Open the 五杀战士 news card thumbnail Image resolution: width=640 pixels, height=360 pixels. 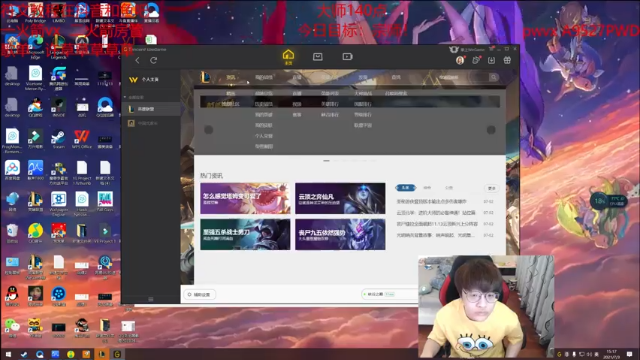[x=245, y=234]
